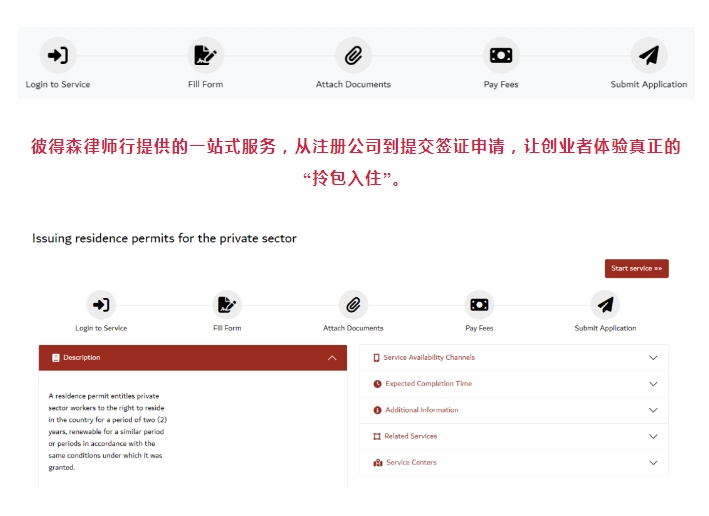Click the residence permit description paragraph

[x=108, y=431]
